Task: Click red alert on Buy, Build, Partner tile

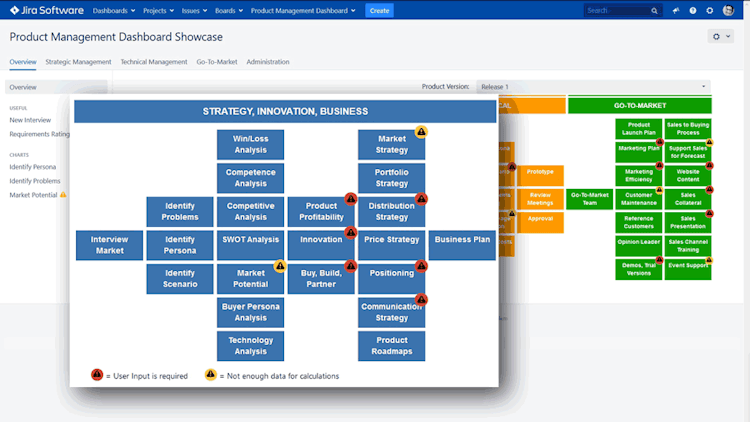Action: point(351,266)
